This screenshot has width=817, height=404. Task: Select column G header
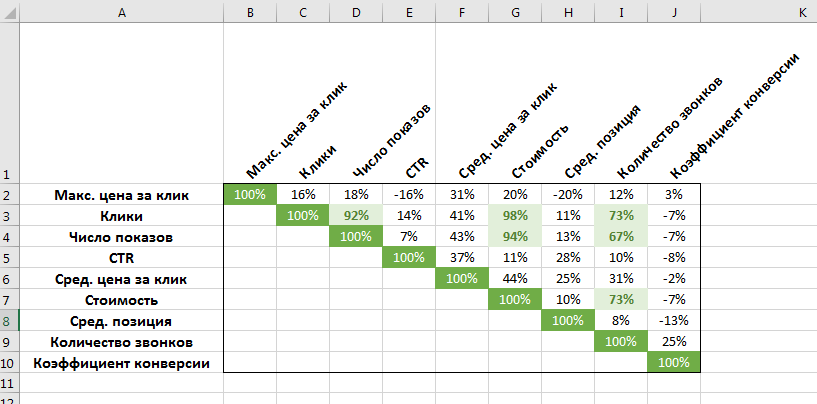tap(515, 13)
